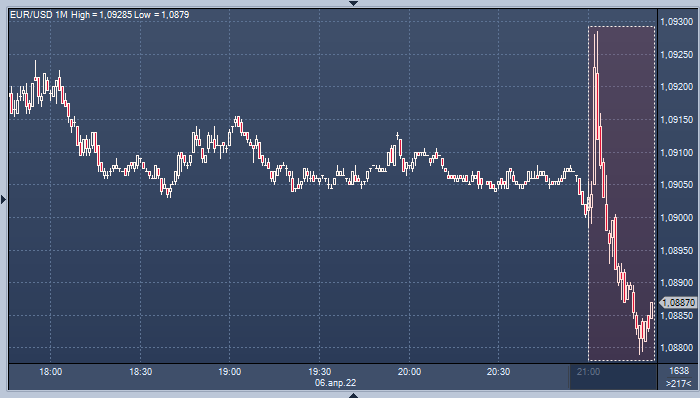Click the current price tag 1,08870
This screenshot has width=700, height=398.
[x=678, y=303]
